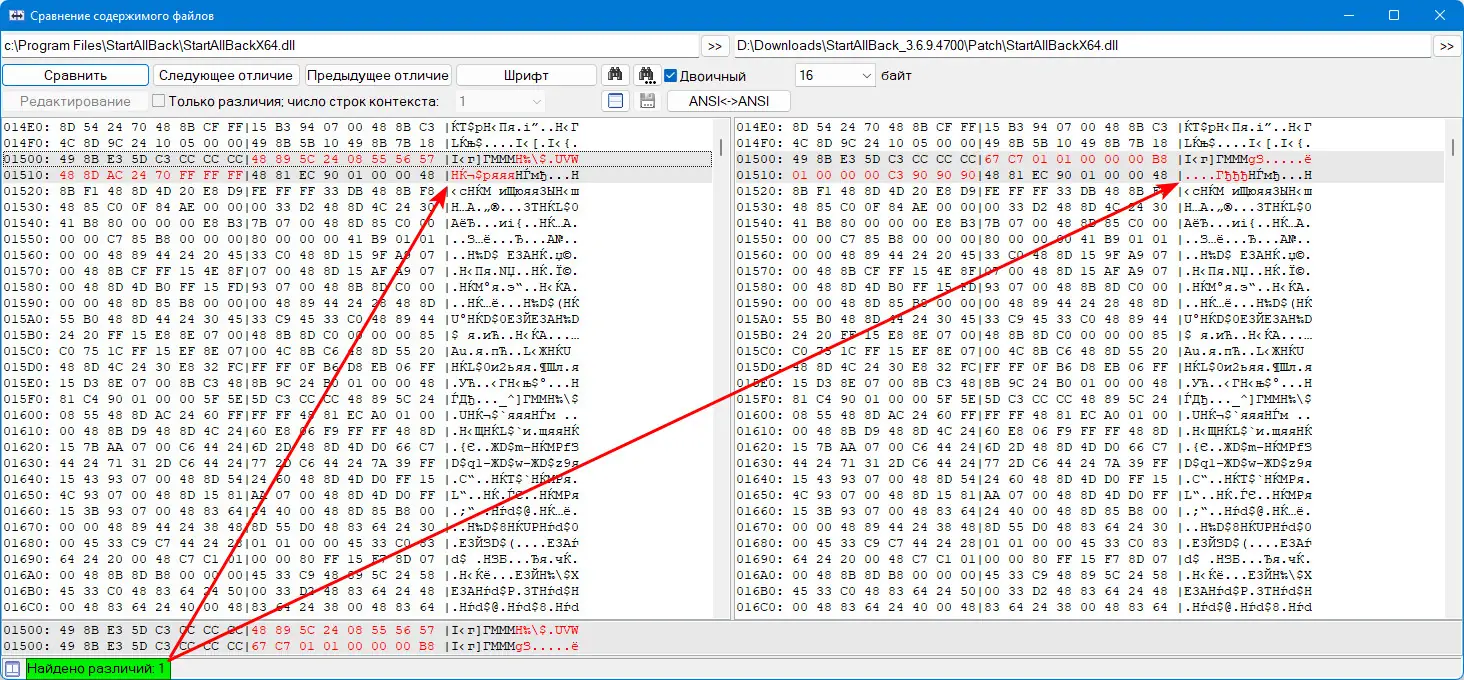This screenshot has height=680, width=1464.
Task: Select right pane row 01500 with bytes 67 C7 01 01
Action: tap(1090, 159)
